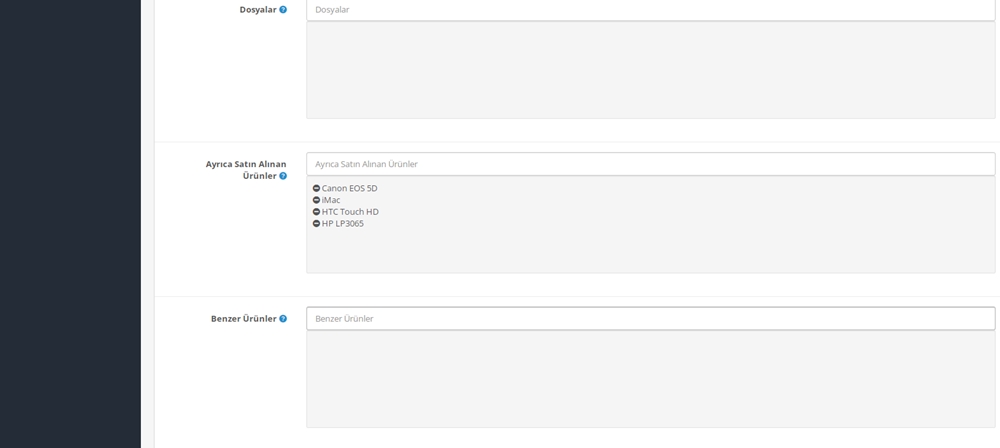Image resolution: width=1000 pixels, height=448 pixels.
Task: Click the Ayrıca Satın Alınan Ürünler label
Action: [x=246, y=170]
